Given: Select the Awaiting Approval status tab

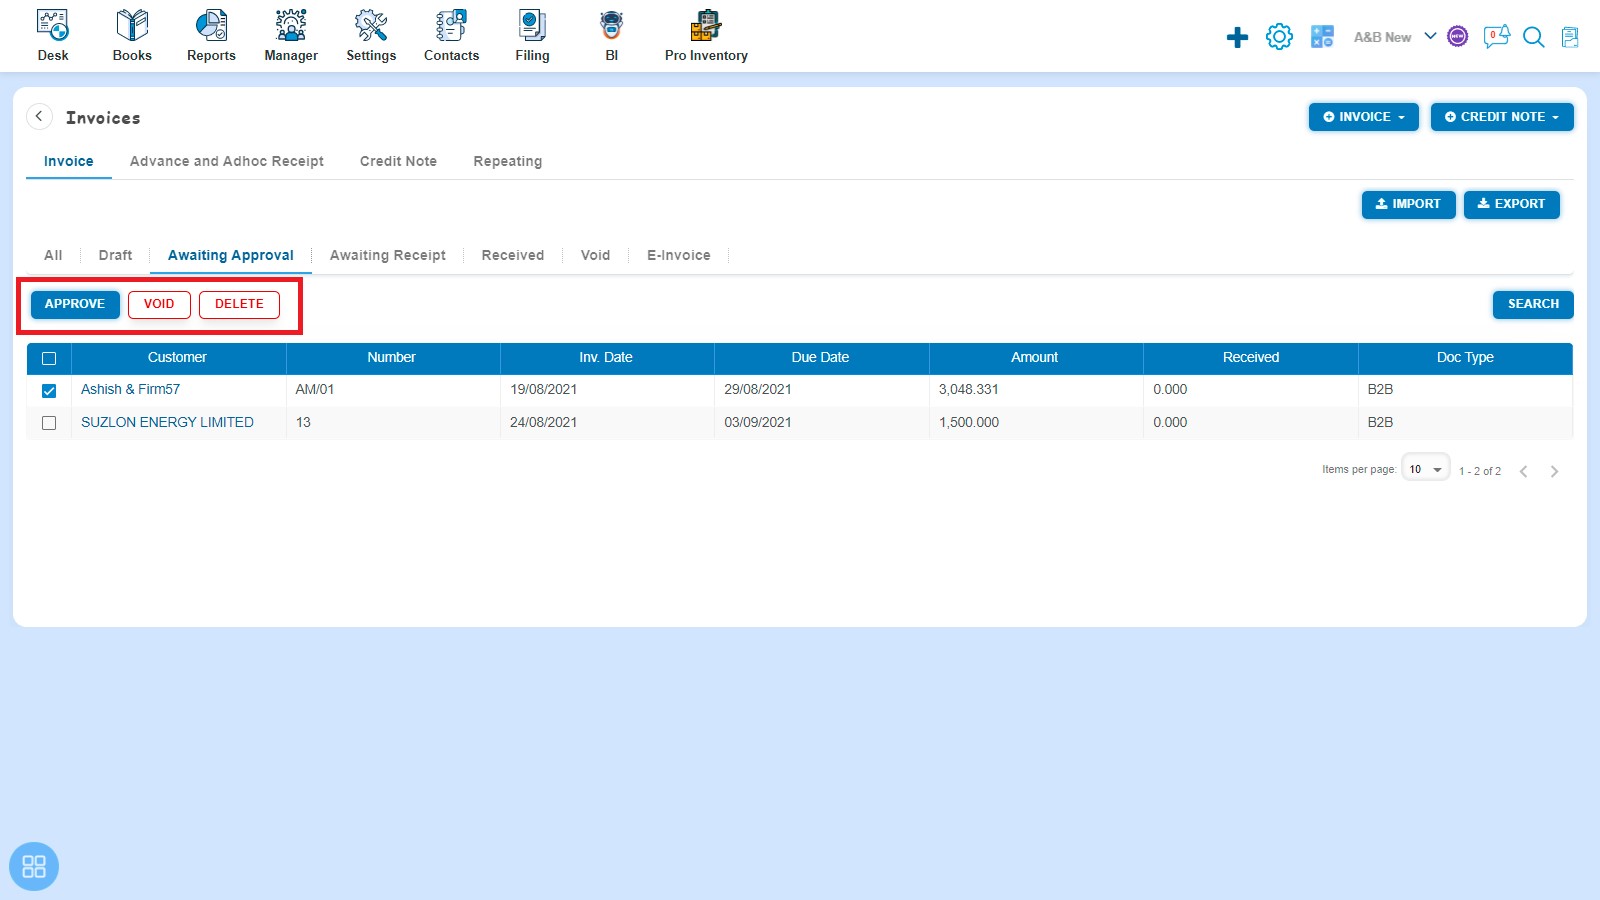Looking at the screenshot, I should point(231,255).
